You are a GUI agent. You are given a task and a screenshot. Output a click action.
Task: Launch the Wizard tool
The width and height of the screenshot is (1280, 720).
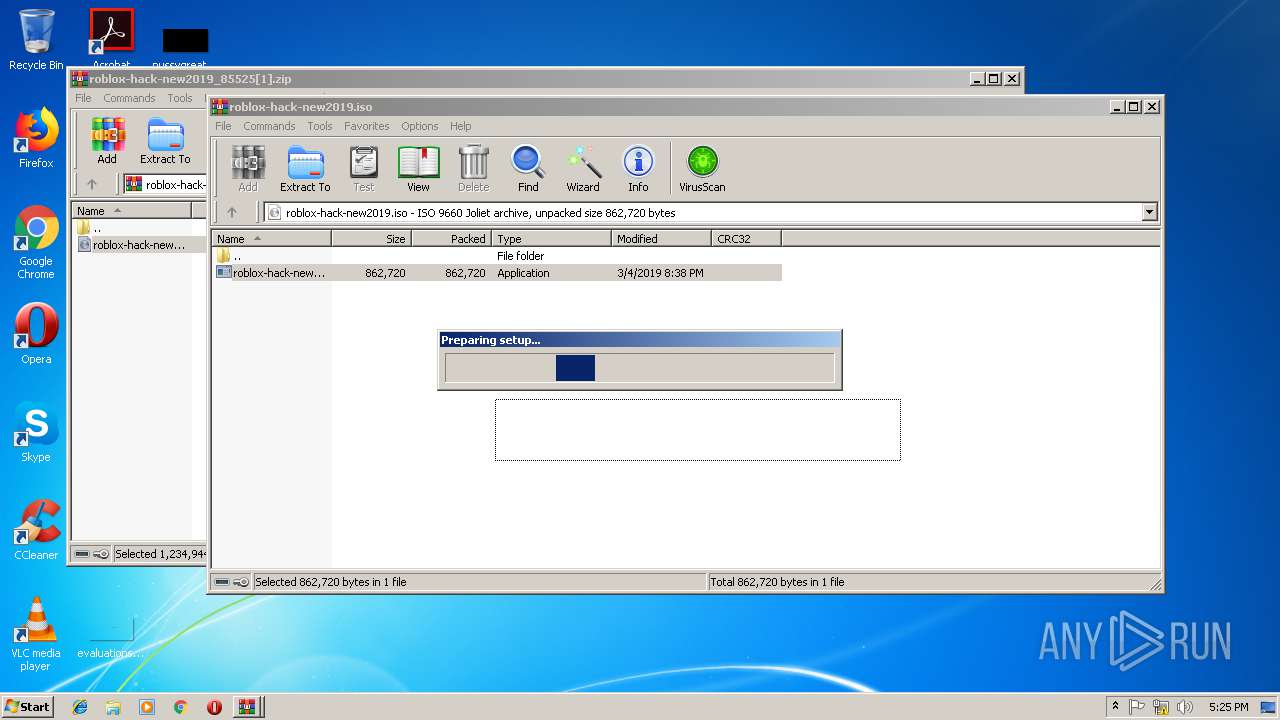[x=583, y=168]
